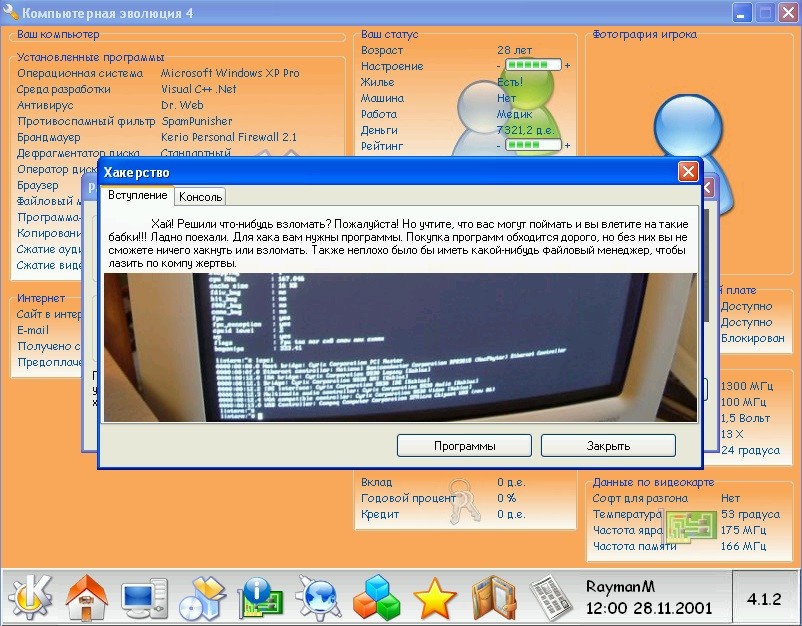The height and width of the screenshot is (626, 802).
Task: Click the E-mail label
Action: tap(33, 330)
